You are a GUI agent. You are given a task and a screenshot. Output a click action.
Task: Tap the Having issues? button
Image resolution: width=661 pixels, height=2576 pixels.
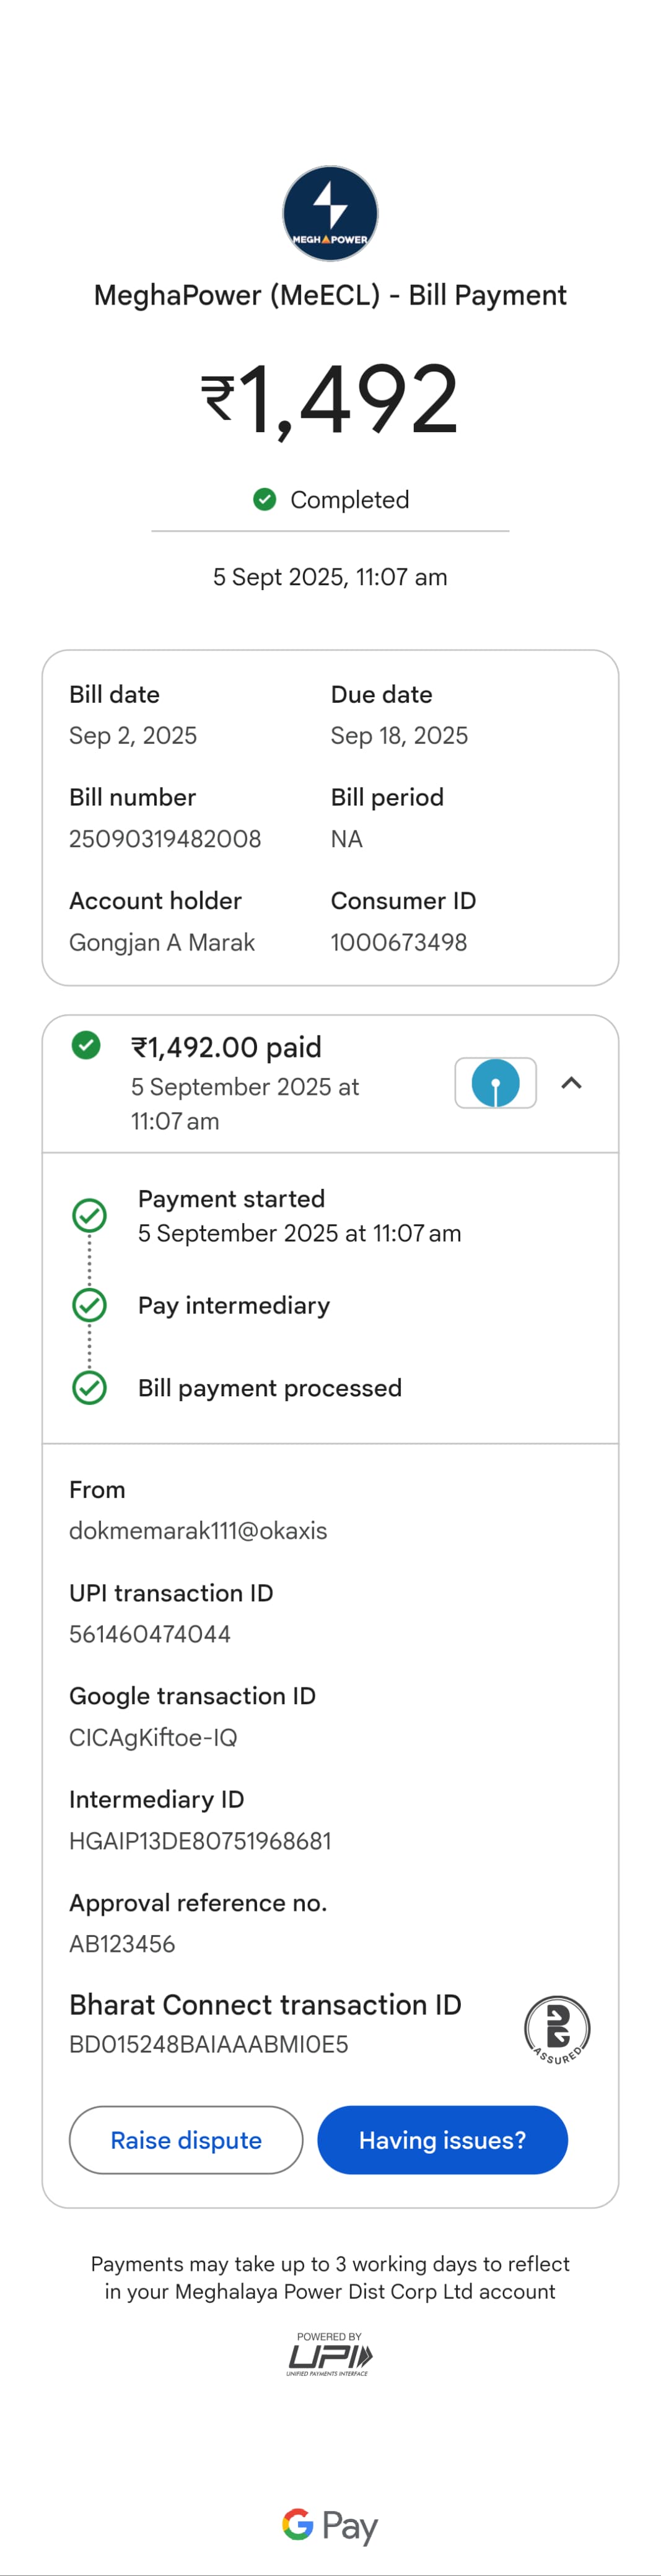click(x=442, y=2140)
